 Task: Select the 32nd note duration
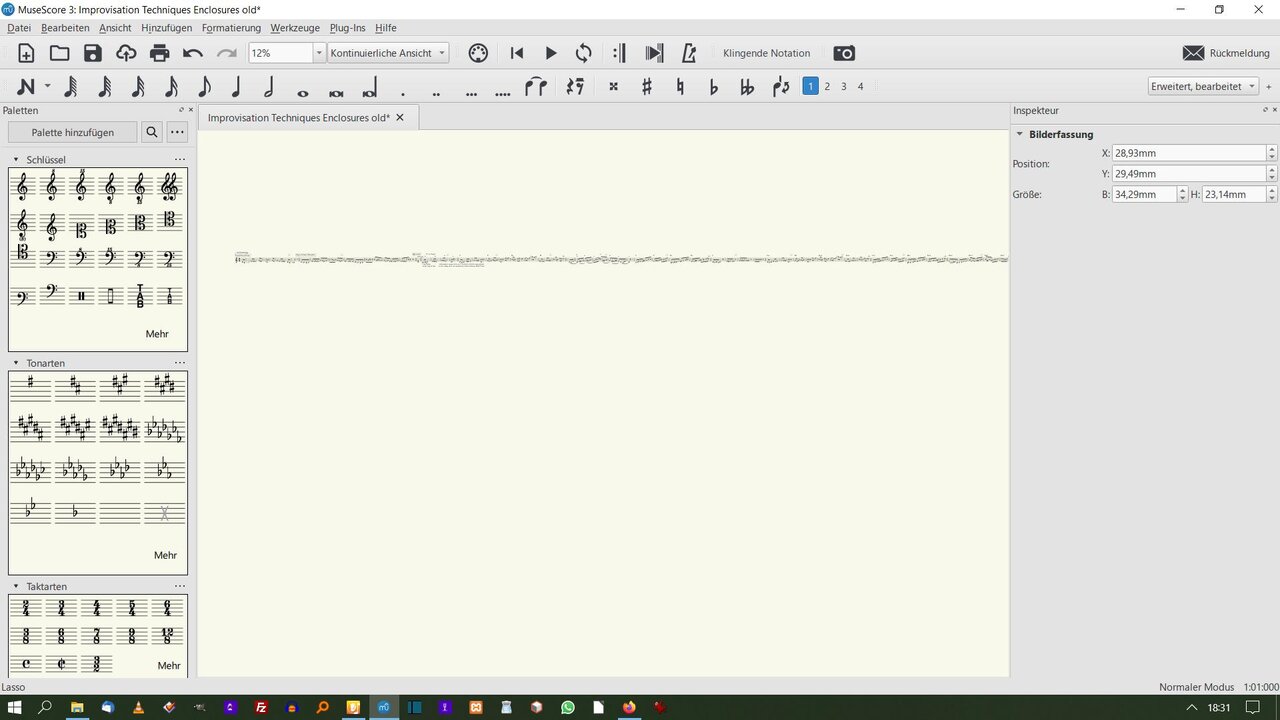(138, 87)
